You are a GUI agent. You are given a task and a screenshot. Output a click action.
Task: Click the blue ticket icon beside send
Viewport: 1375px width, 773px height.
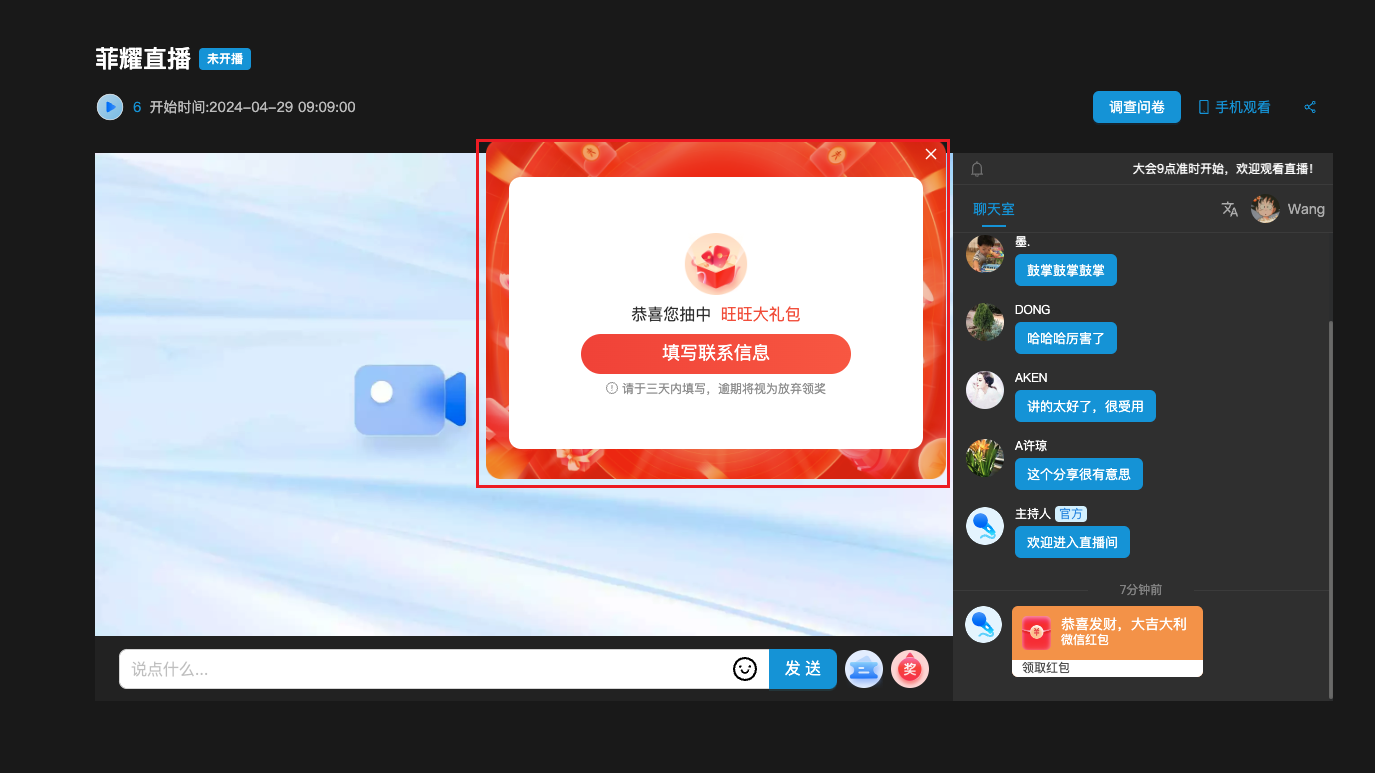click(x=864, y=669)
